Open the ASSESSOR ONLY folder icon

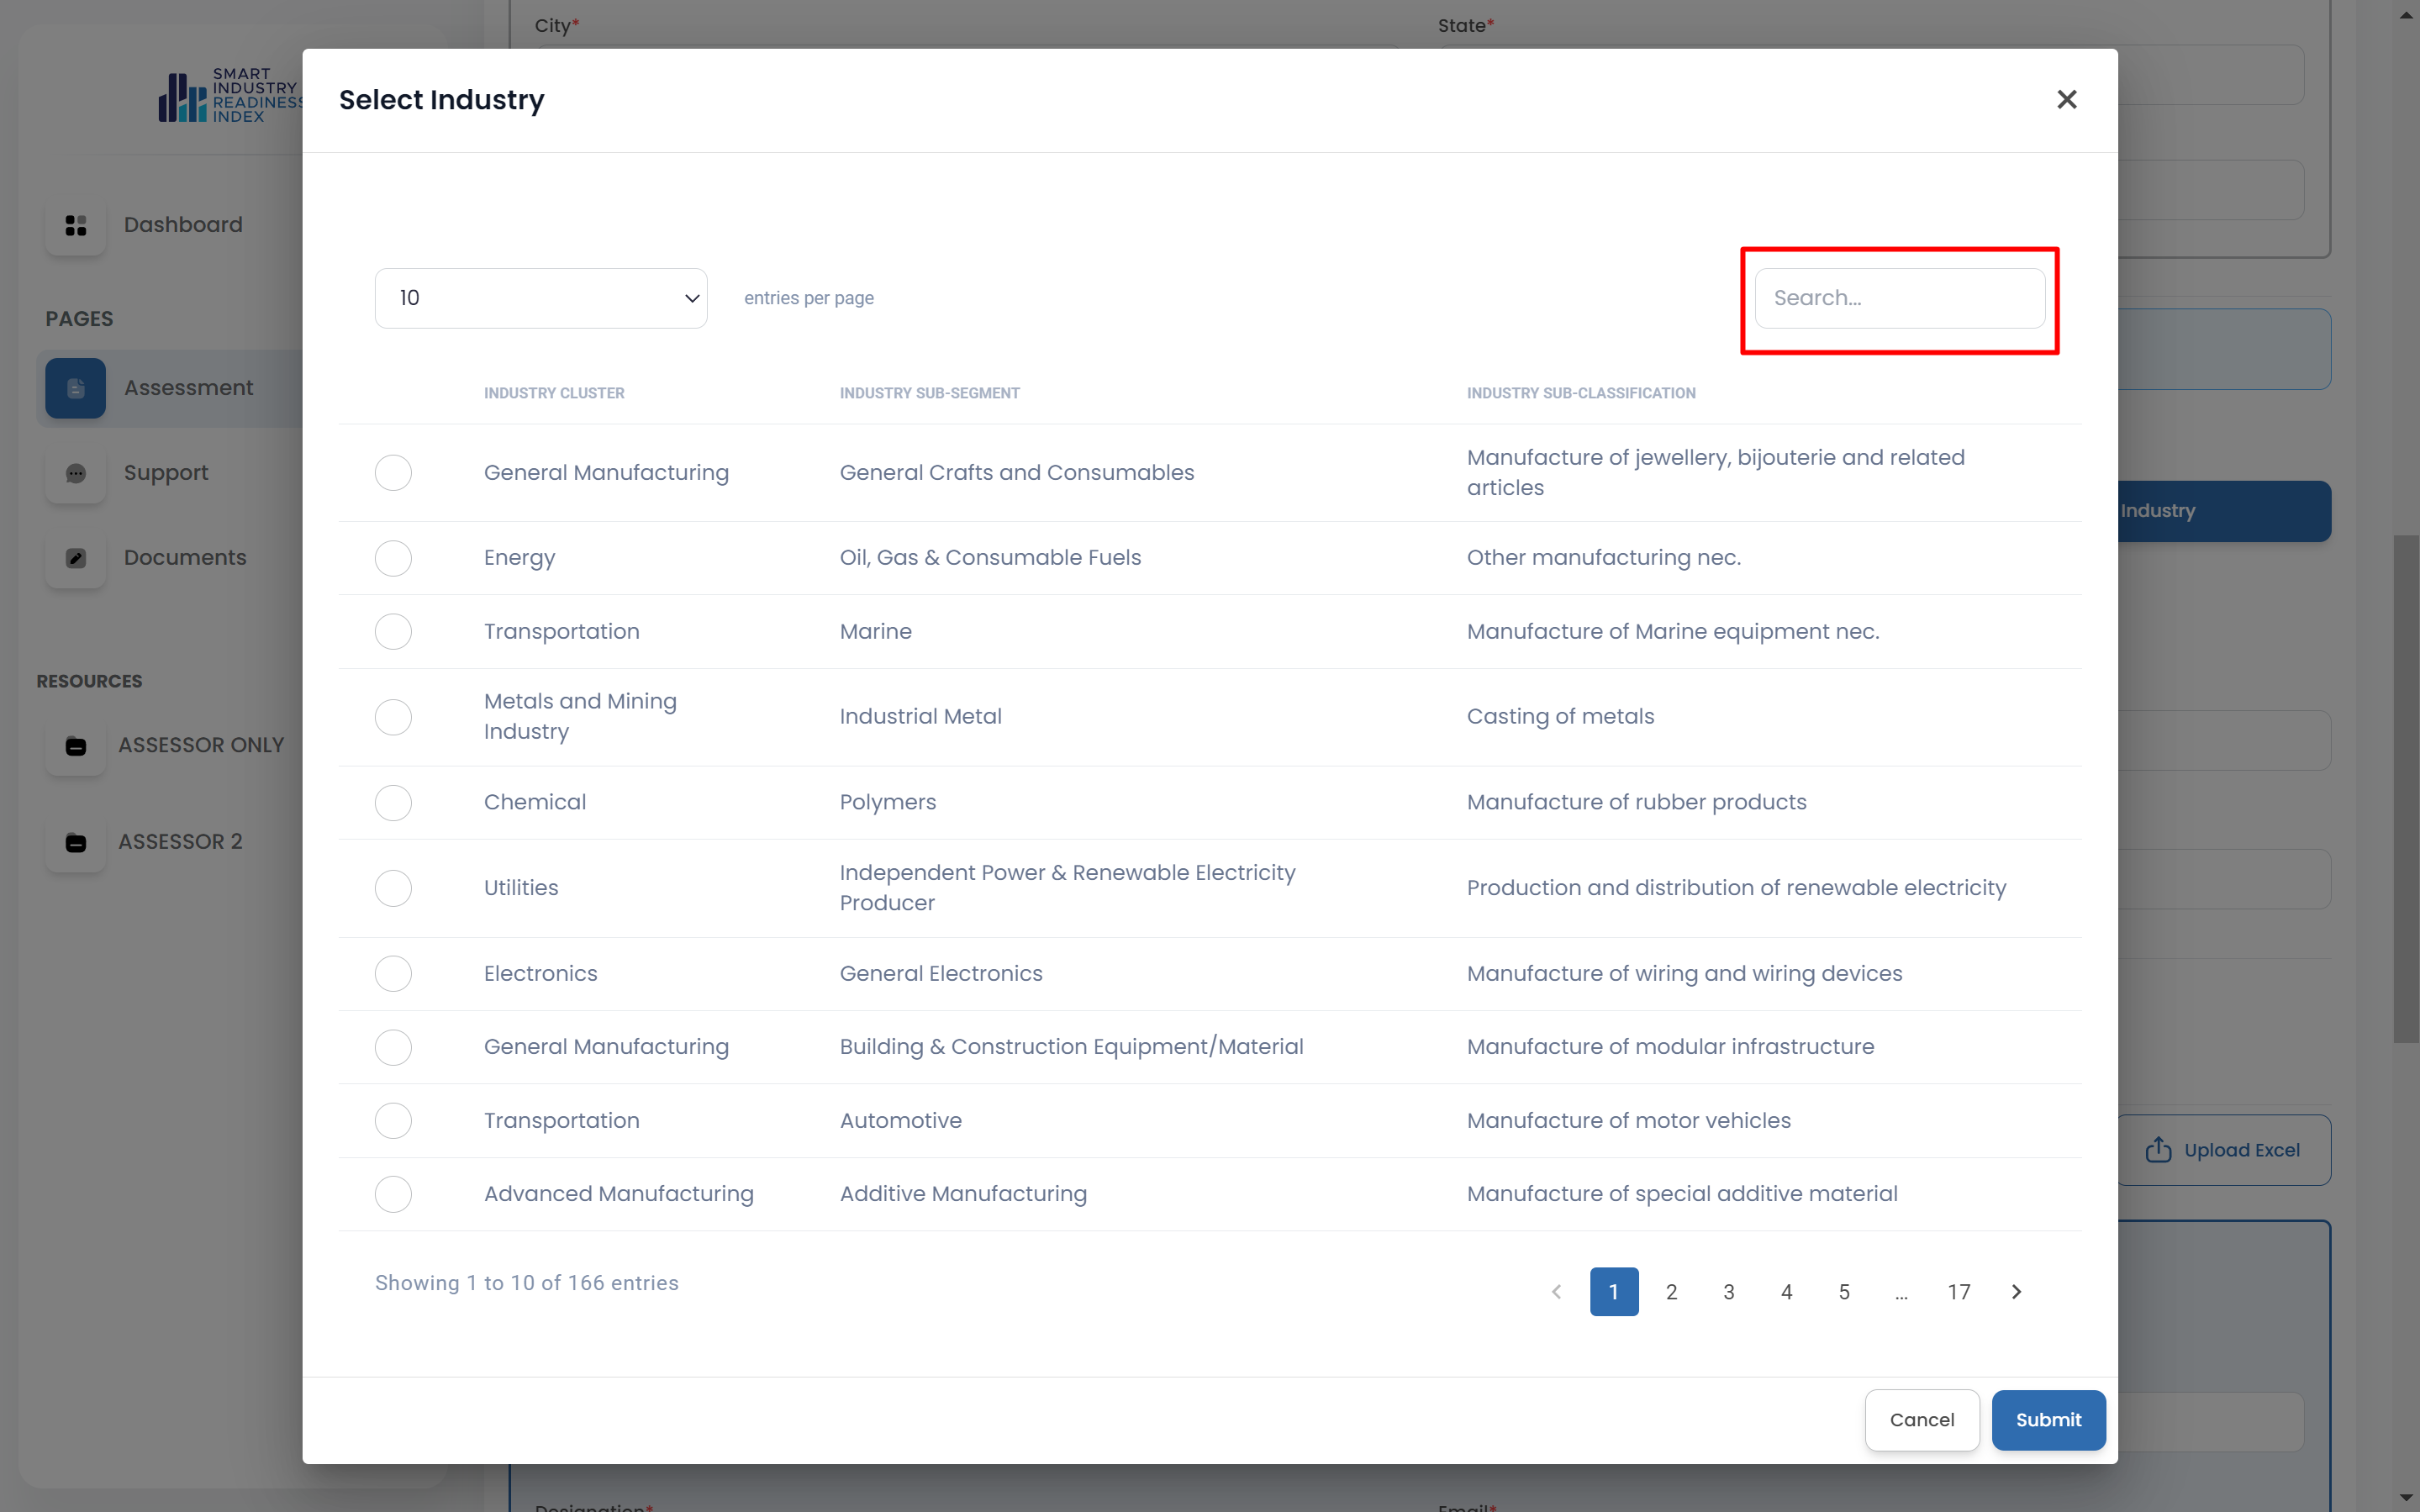coord(76,746)
